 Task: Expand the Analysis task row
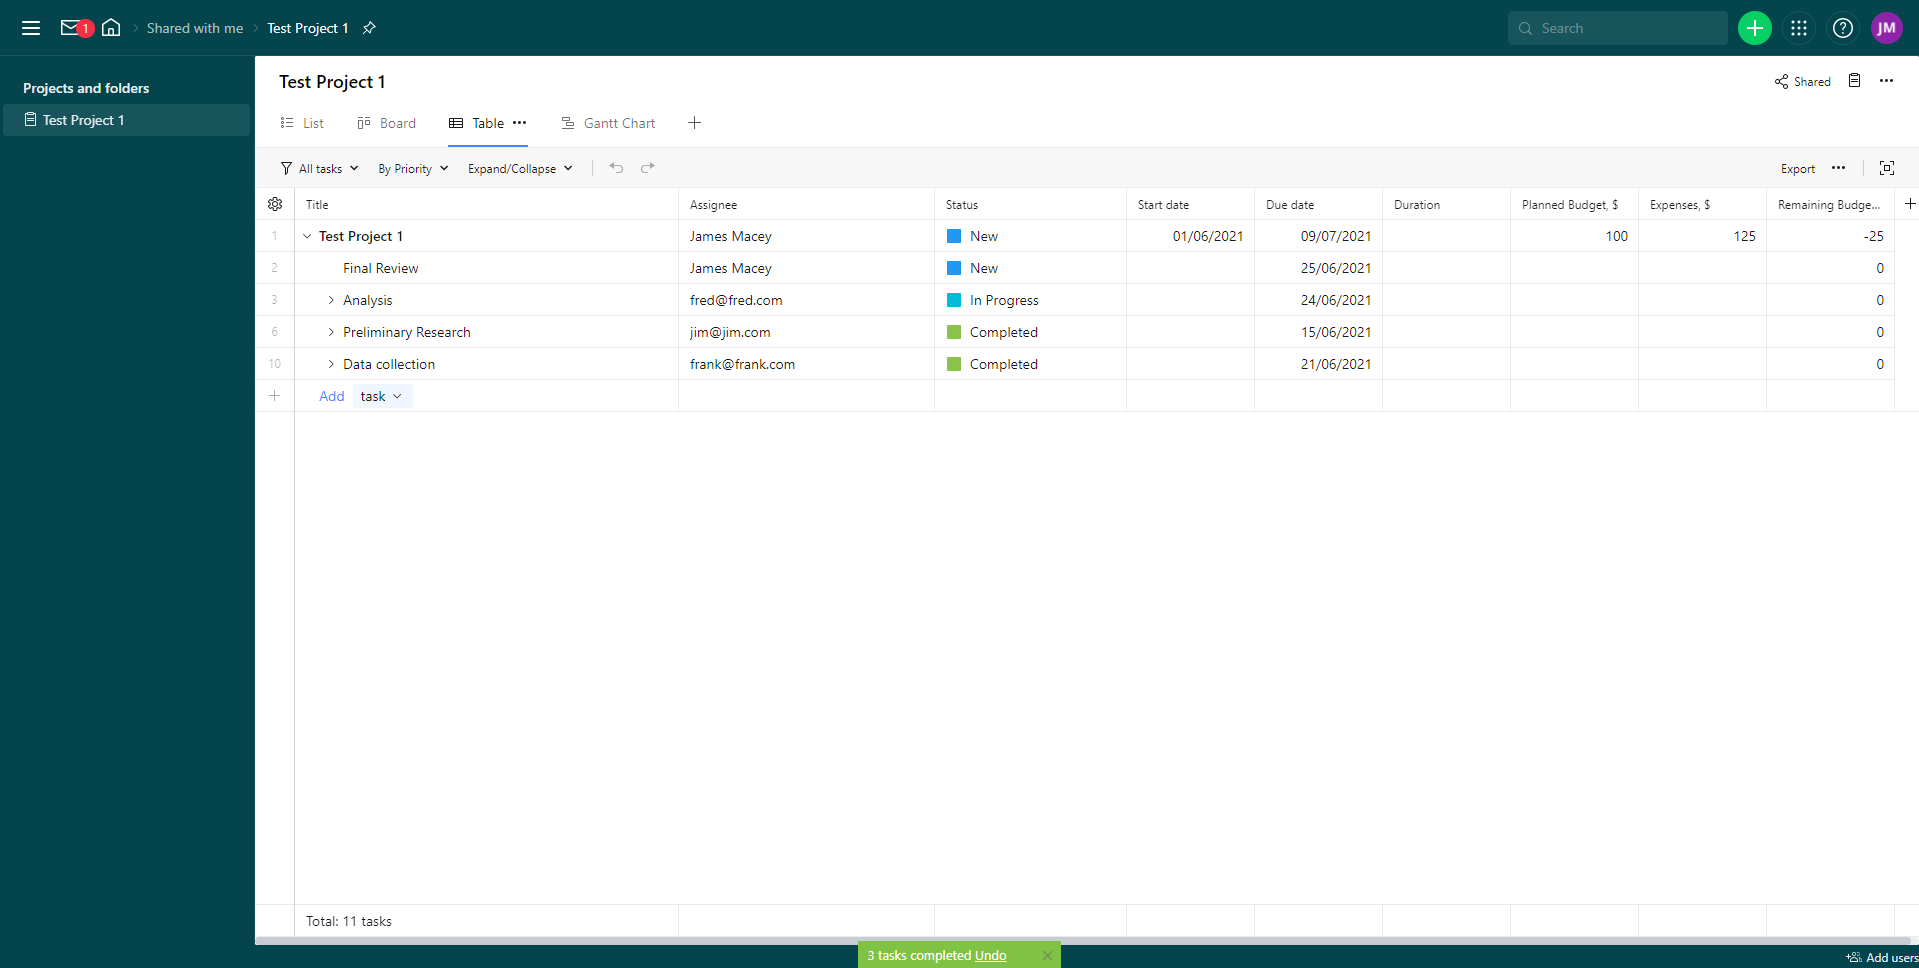[x=331, y=300]
